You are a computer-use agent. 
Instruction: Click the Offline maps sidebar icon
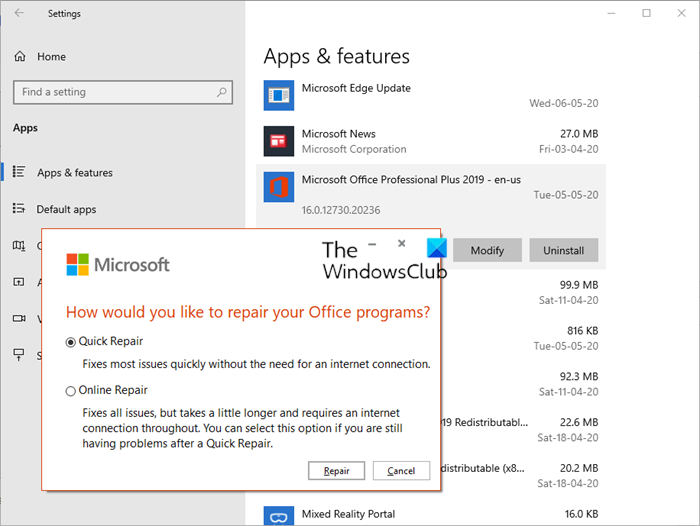(x=19, y=246)
